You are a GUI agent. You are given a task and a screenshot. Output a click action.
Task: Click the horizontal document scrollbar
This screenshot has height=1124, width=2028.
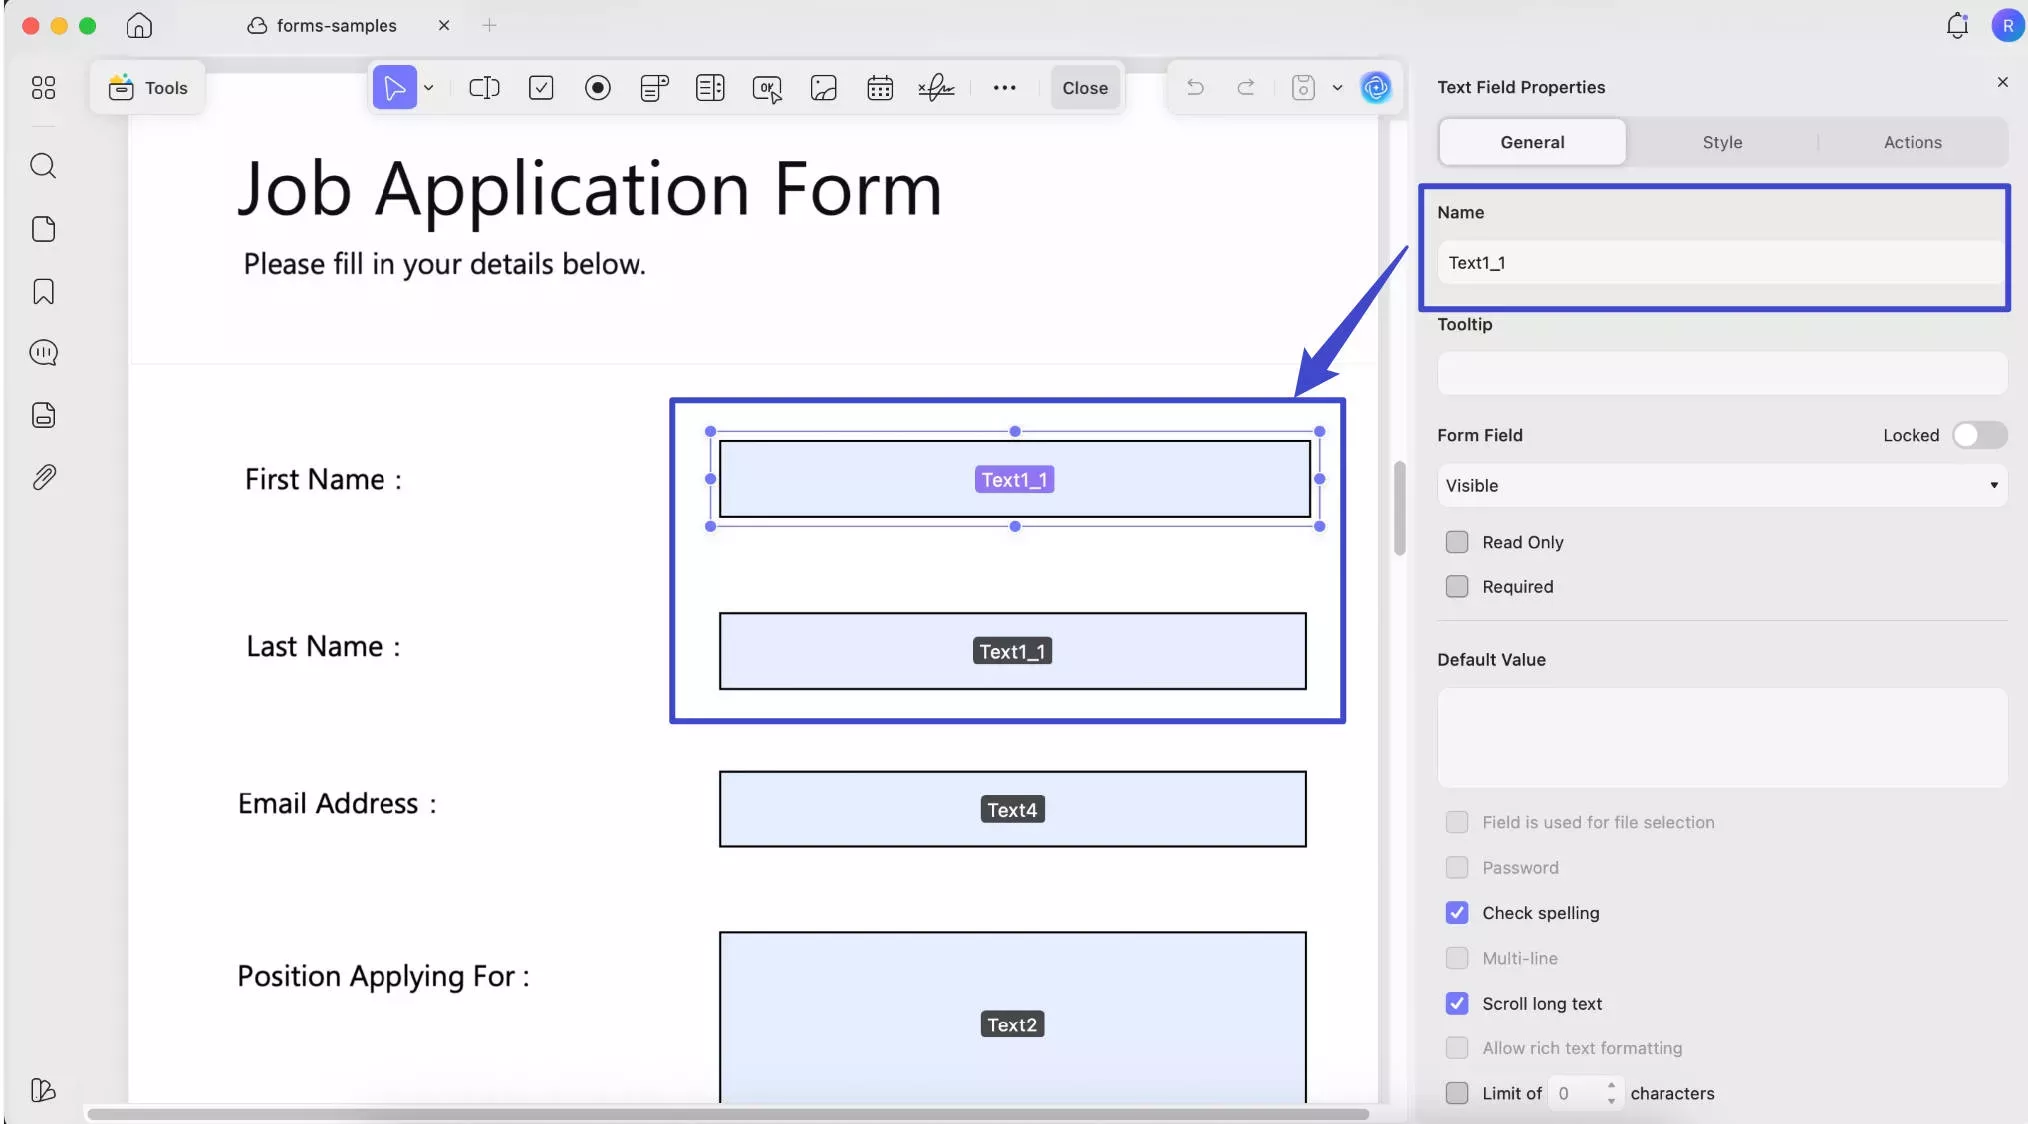click(x=727, y=1113)
